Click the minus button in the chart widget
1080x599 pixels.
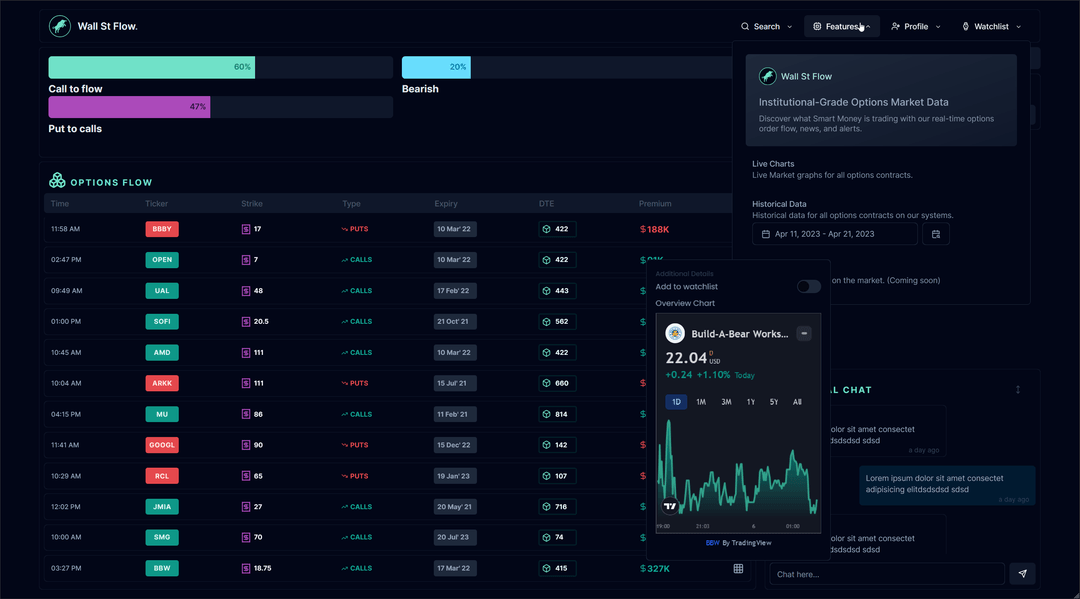804,333
